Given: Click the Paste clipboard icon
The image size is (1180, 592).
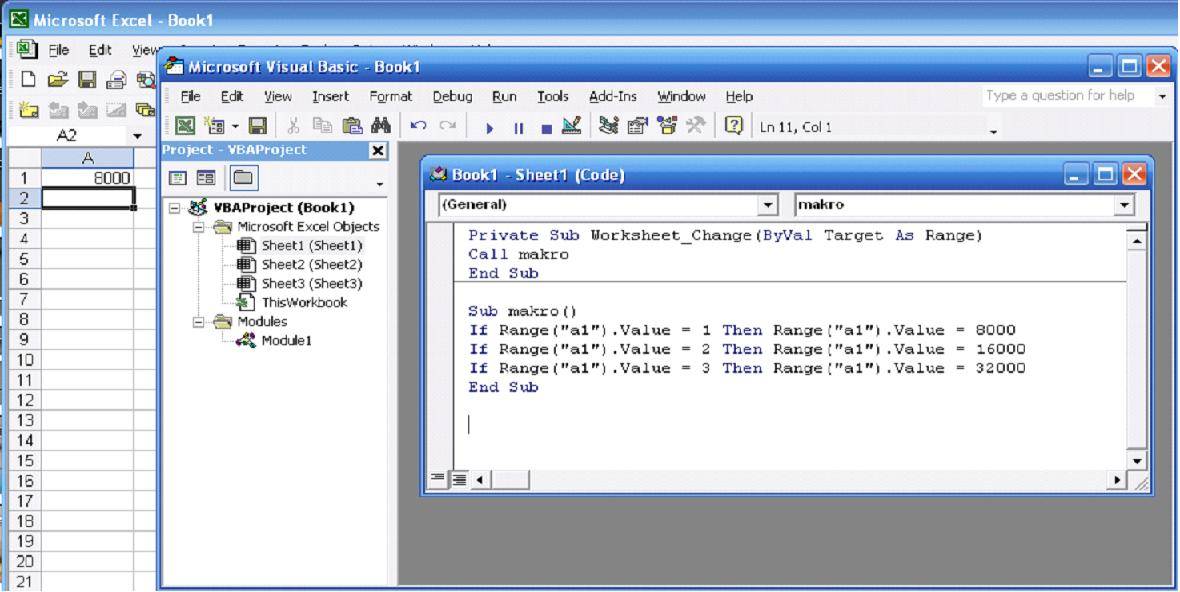Looking at the screenshot, I should point(351,126).
